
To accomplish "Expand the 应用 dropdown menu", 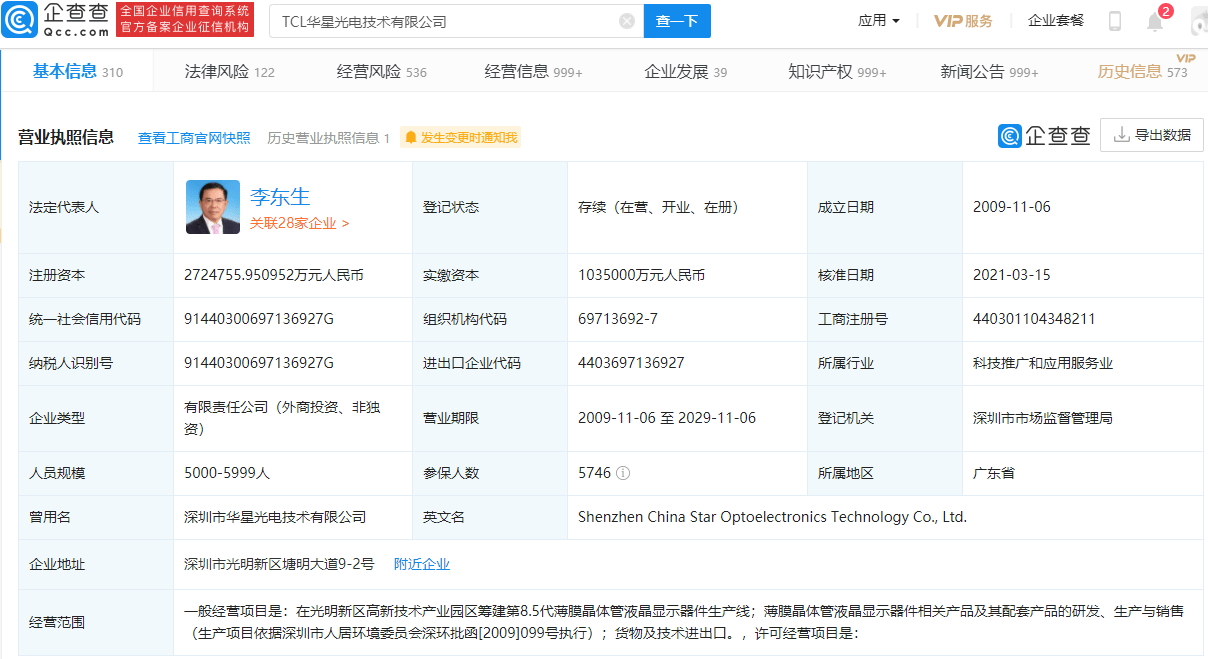I will 879,21.
